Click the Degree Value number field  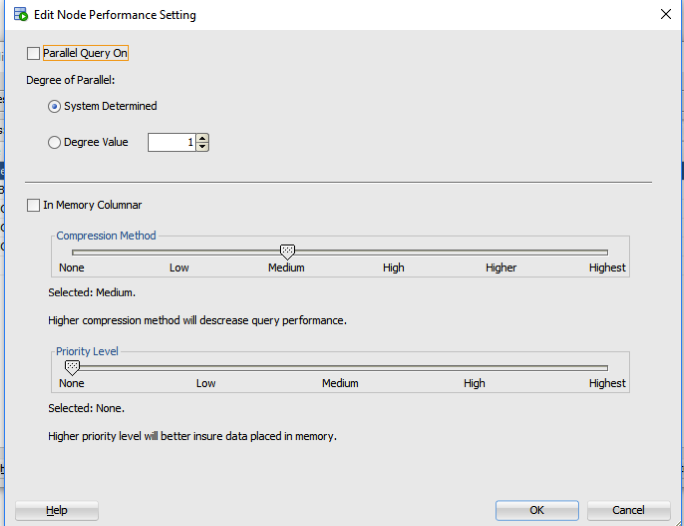click(171, 142)
